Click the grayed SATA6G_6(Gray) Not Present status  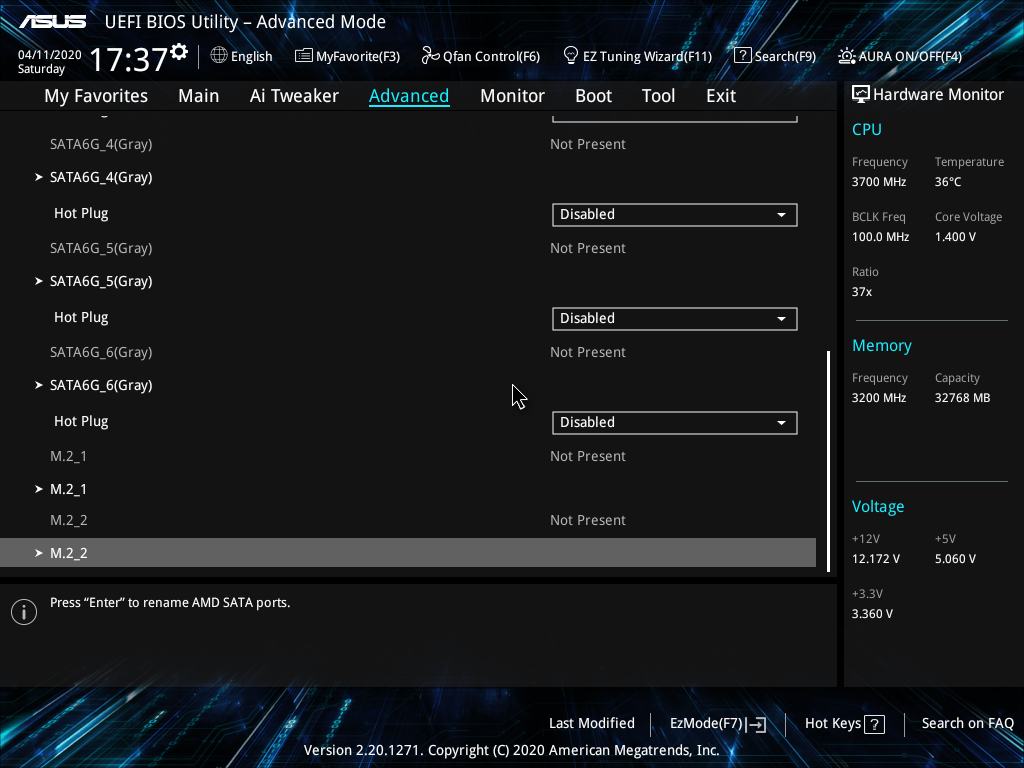coord(588,352)
